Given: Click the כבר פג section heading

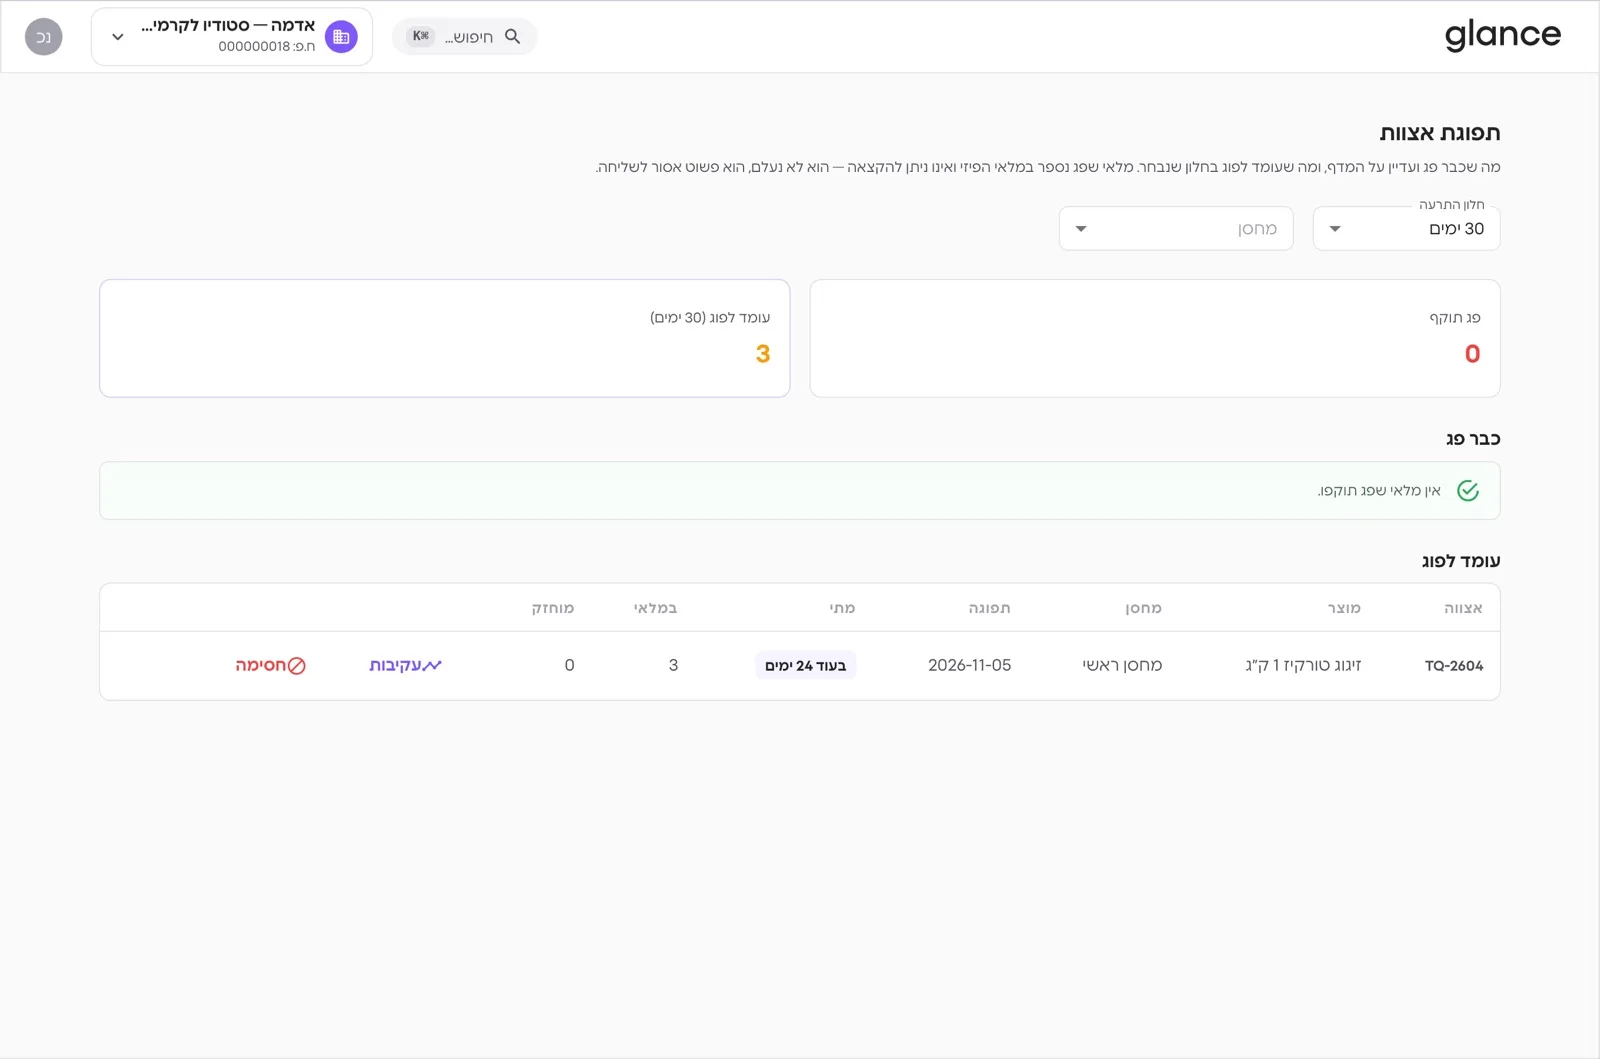Looking at the screenshot, I should click(1473, 439).
